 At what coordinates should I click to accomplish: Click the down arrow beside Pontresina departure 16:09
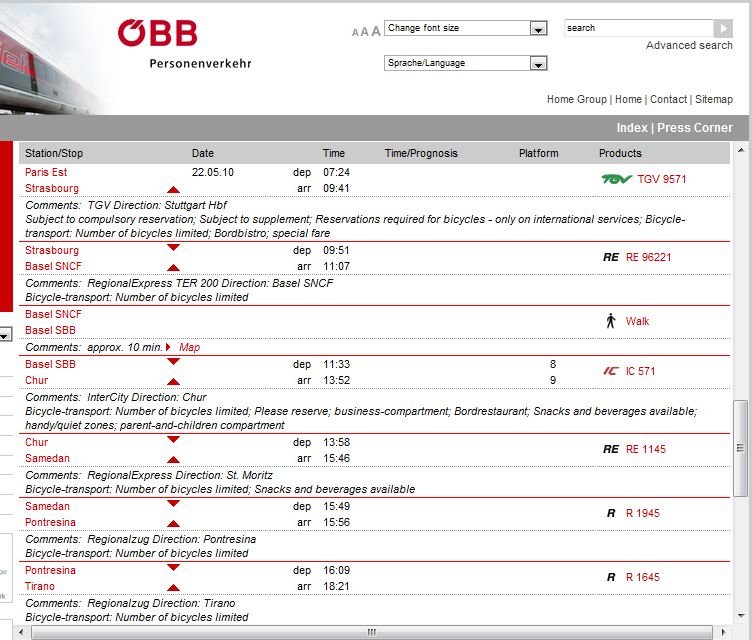[x=173, y=568]
